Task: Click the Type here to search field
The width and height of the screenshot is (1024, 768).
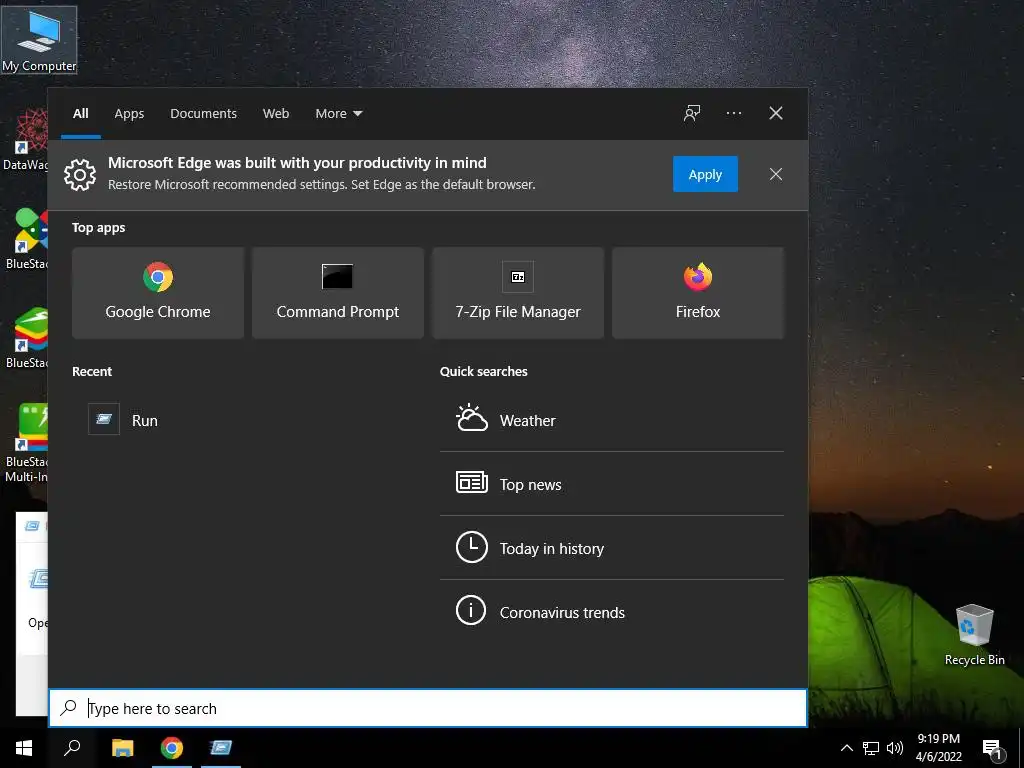Action: [428, 708]
